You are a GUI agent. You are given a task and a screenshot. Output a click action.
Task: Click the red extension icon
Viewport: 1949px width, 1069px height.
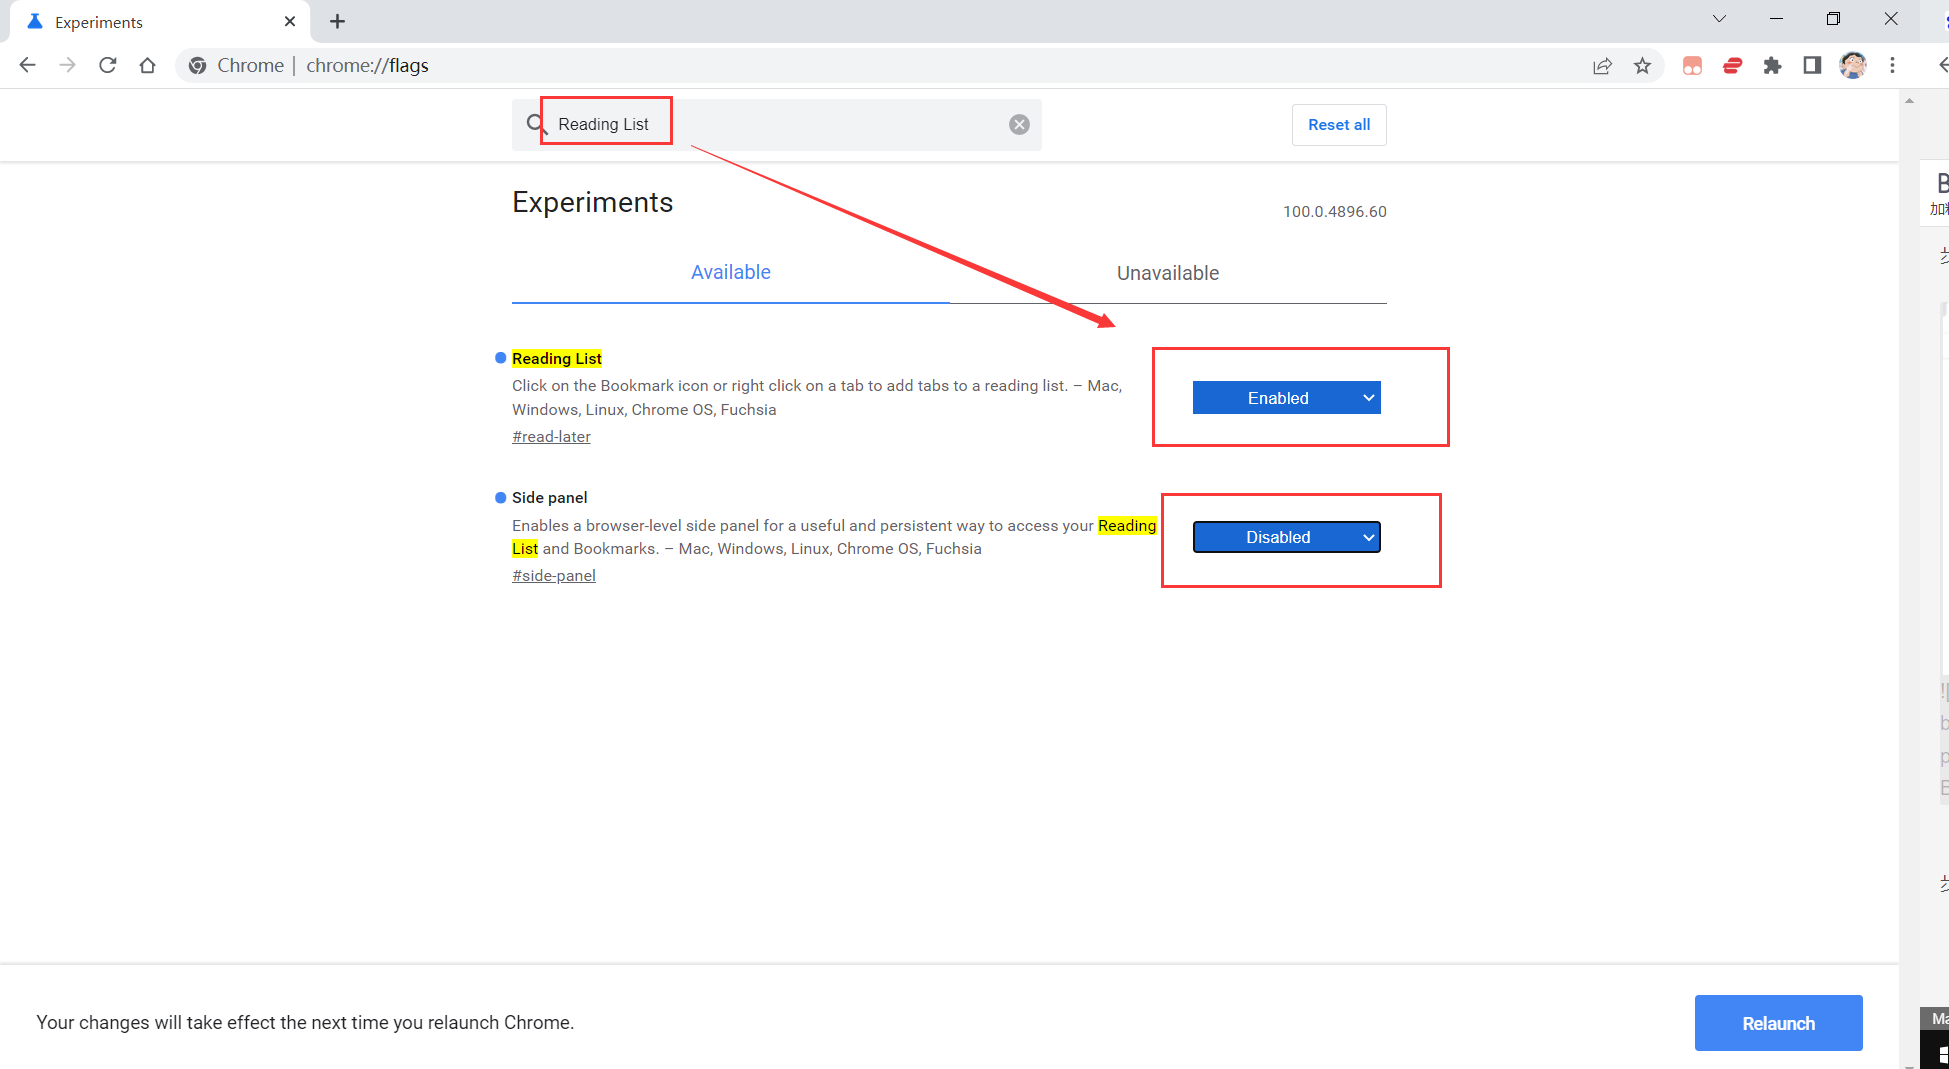1732,66
